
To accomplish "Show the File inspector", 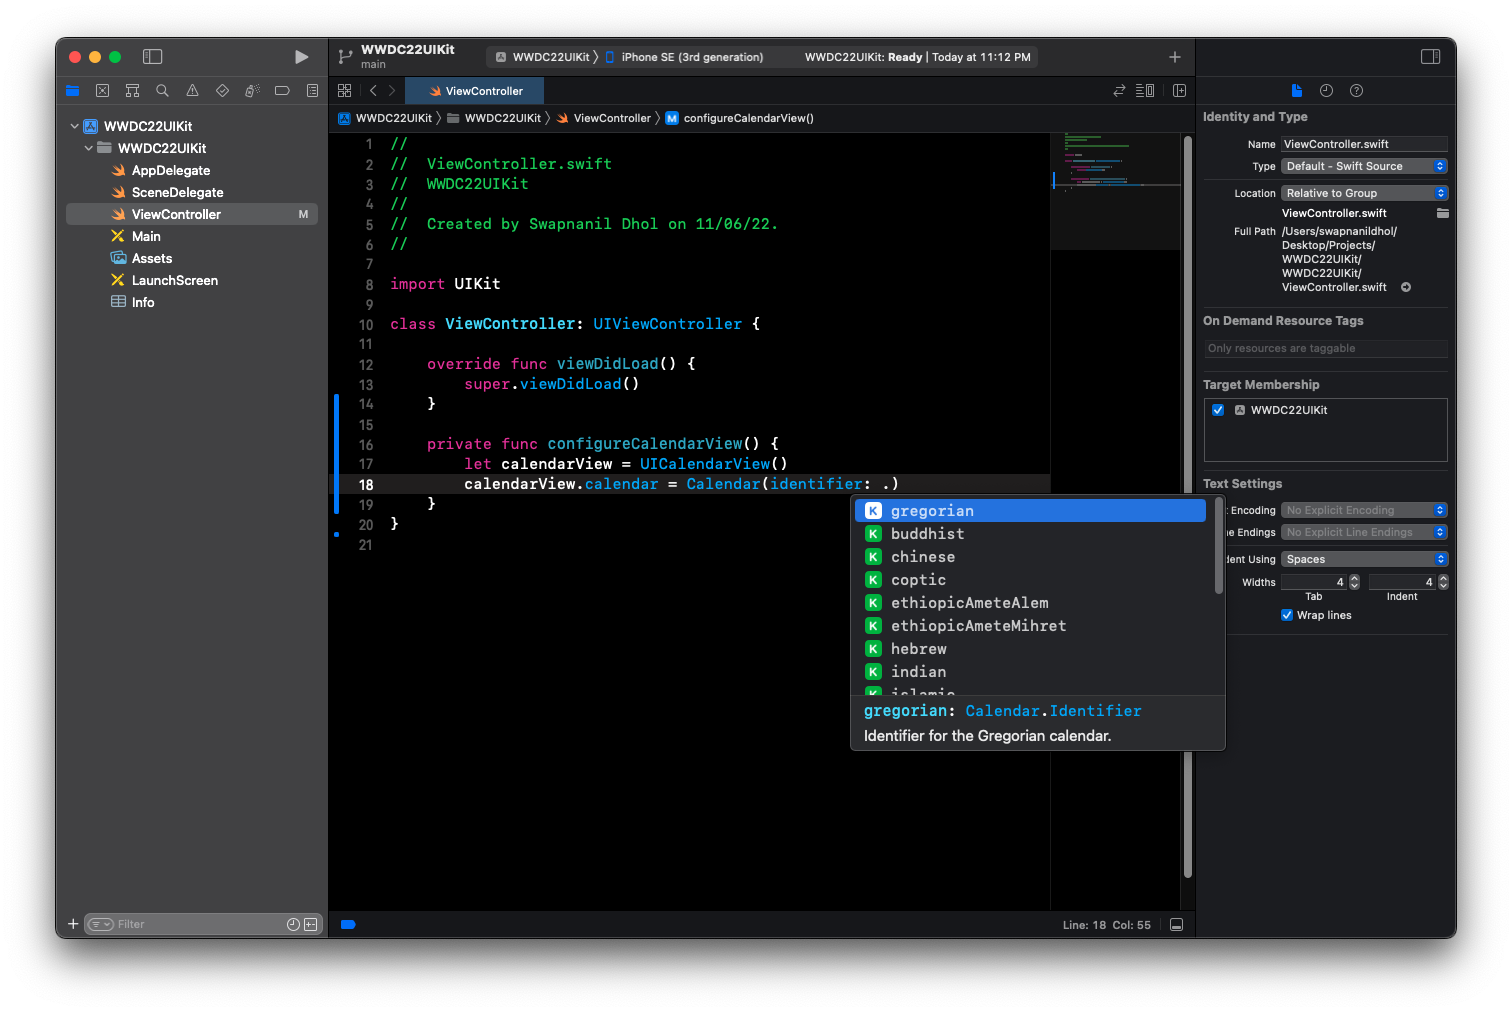I will coord(1297,91).
